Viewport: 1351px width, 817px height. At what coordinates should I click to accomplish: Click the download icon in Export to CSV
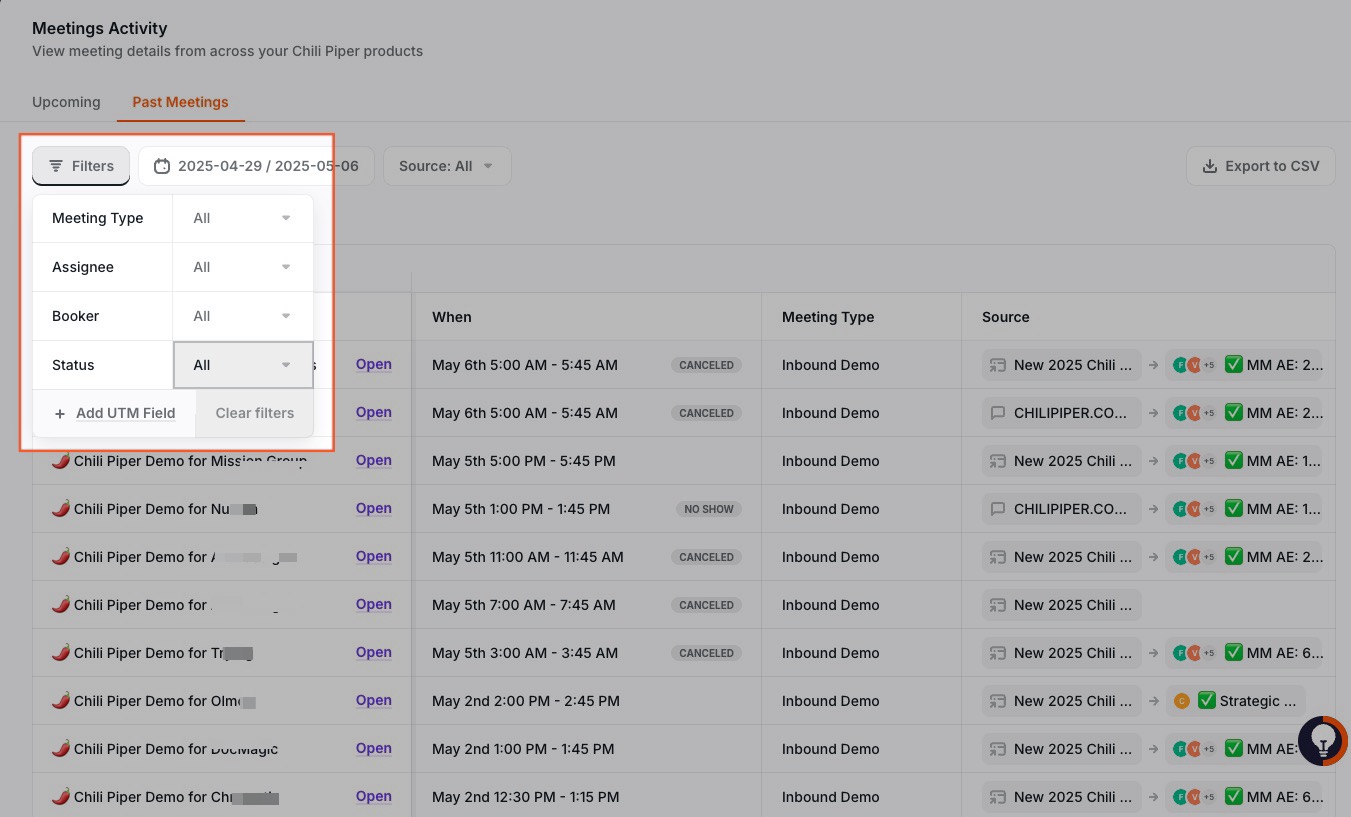1209,166
